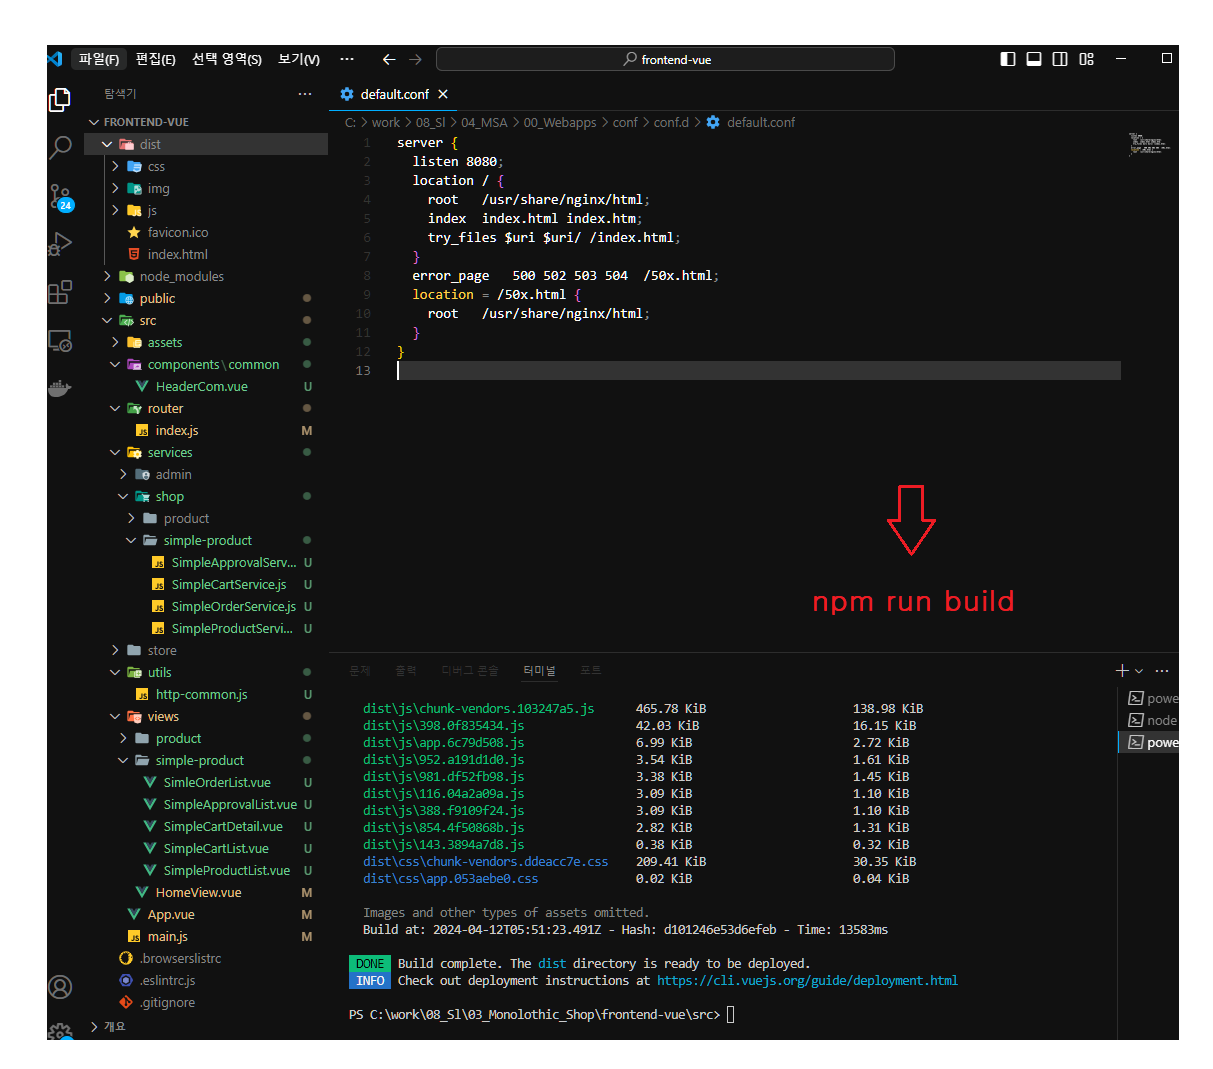Toggle the secondary side bar layout button

(x=1060, y=59)
